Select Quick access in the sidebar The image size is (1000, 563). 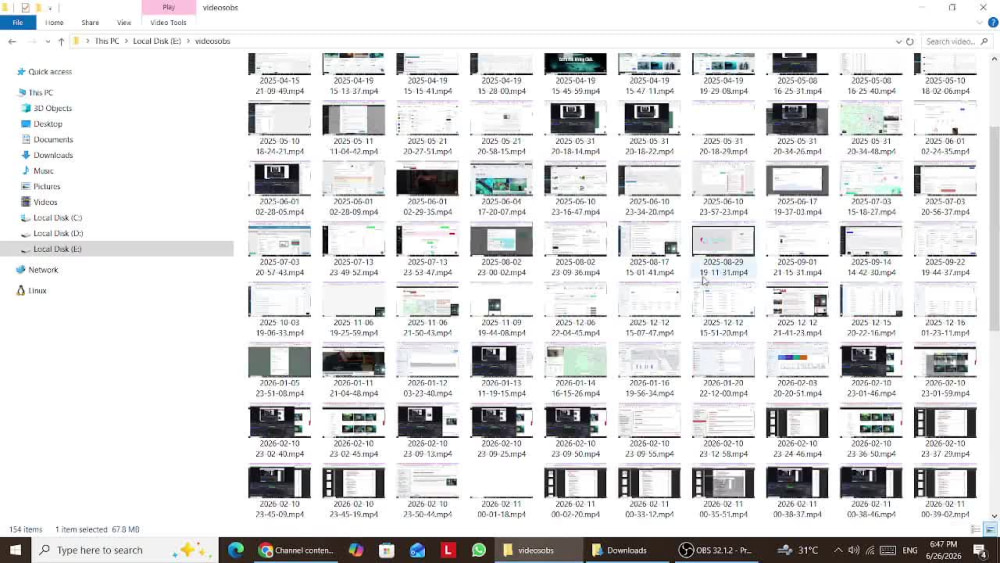50,72
